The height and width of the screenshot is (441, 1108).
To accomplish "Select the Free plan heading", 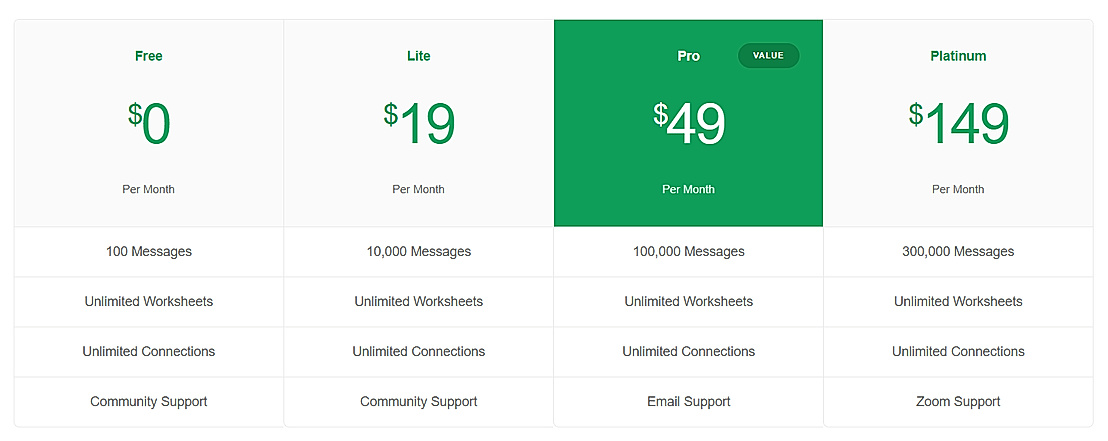I will (x=149, y=56).
